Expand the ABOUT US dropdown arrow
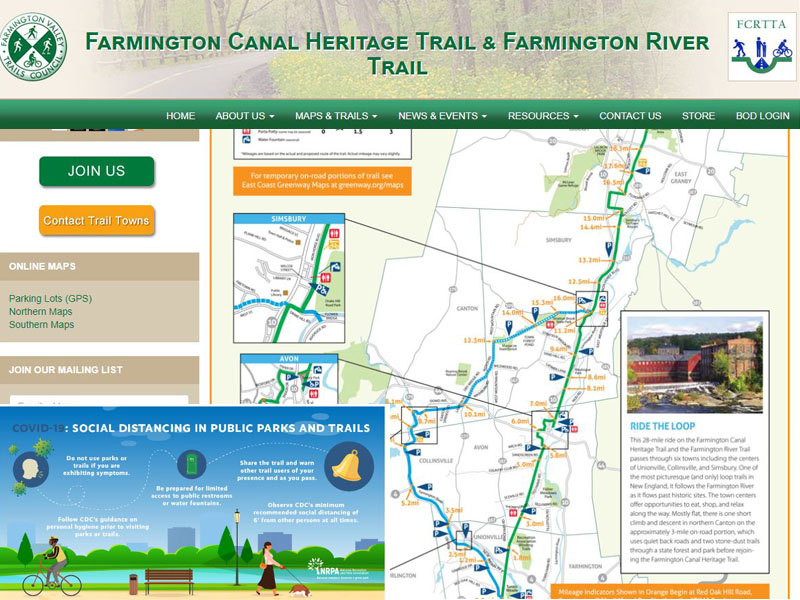 271,117
